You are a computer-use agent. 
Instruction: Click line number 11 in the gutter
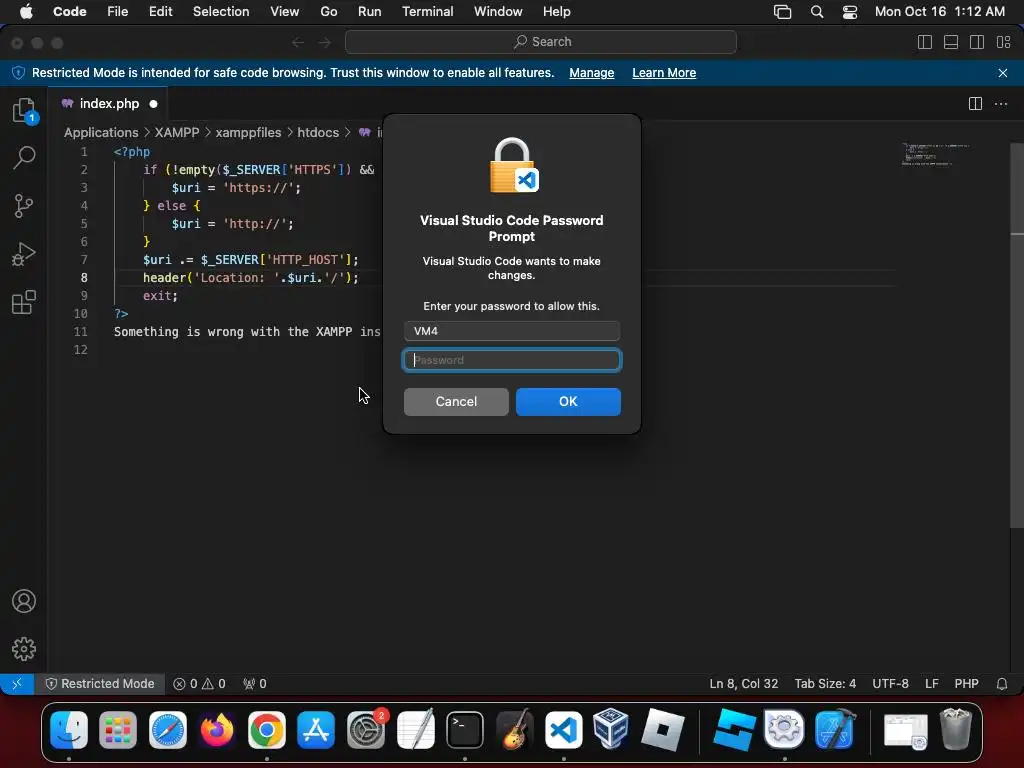coord(80,332)
